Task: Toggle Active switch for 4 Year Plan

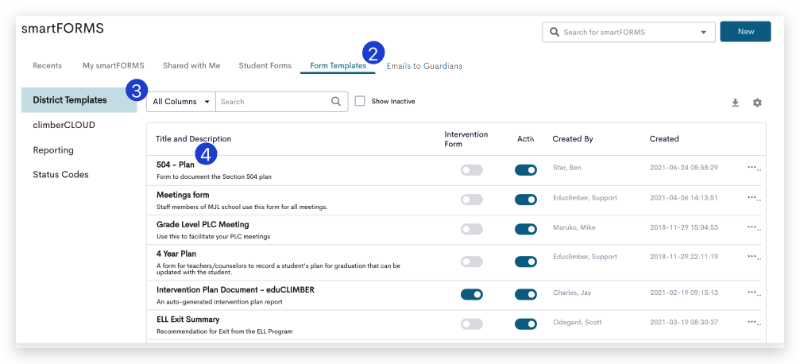Action: click(x=526, y=262)
